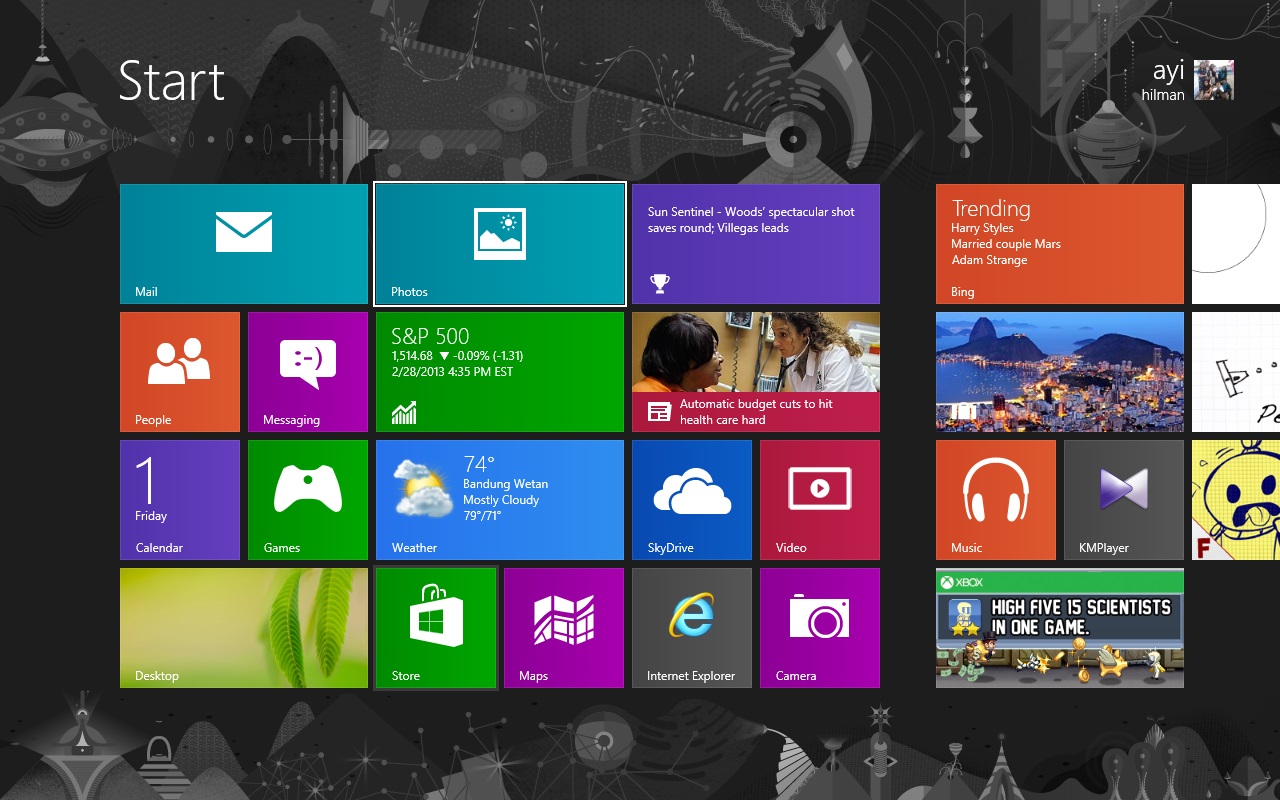
Task: Open the Maps tile
Action: point(564,628)
